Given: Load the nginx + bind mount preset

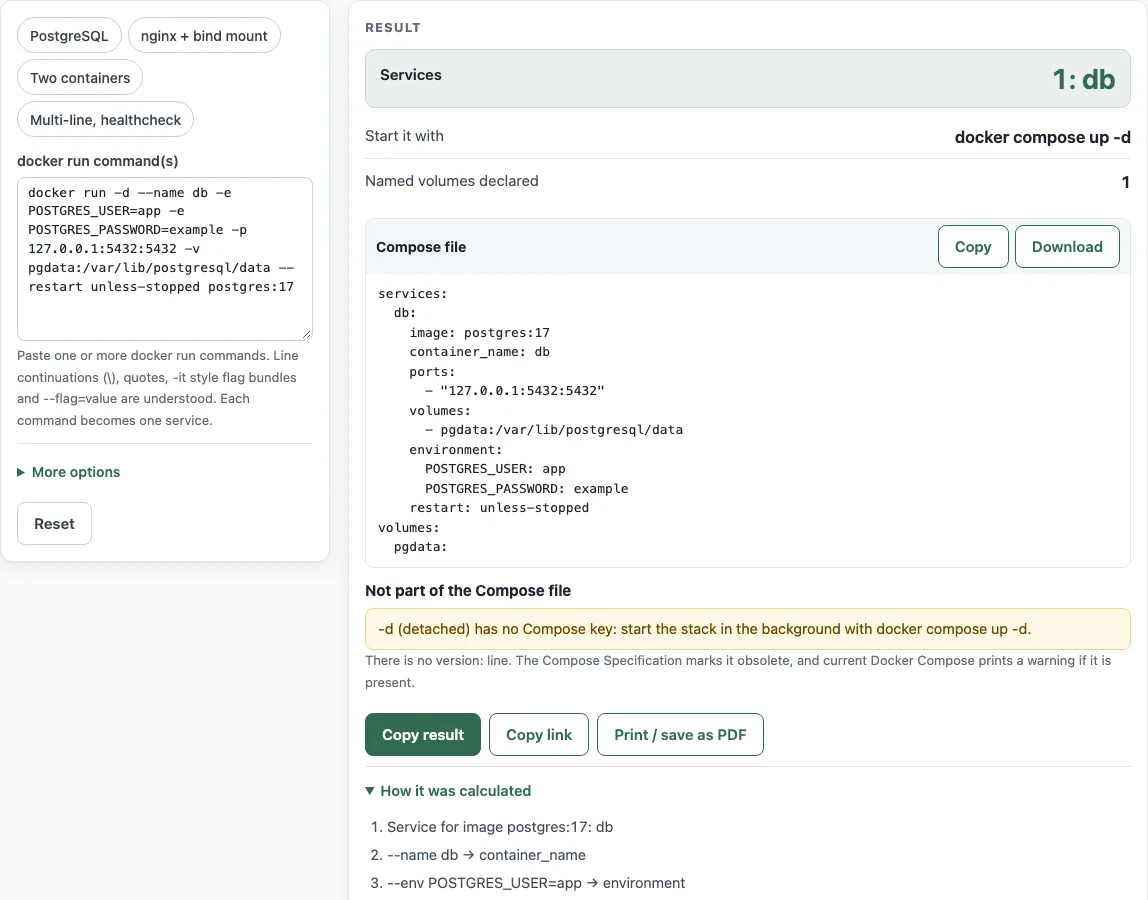Looking at the screenshot, I should click(204, 36).
